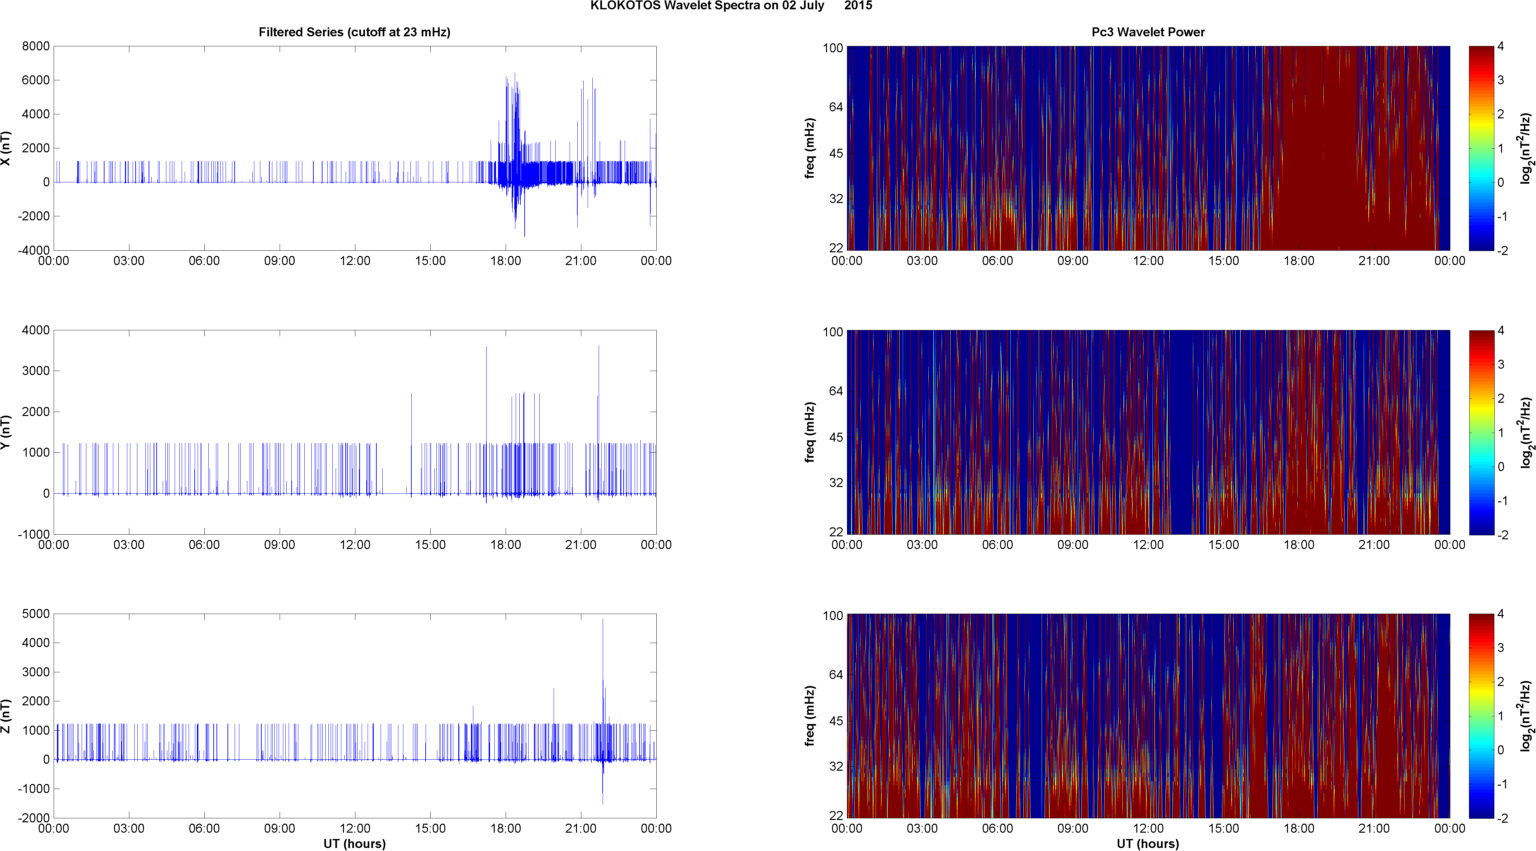Click the log2(nT²/Hz) label of bottom colorbar
This screenshot has width=1536, height=851.
tap(1525, 716)
